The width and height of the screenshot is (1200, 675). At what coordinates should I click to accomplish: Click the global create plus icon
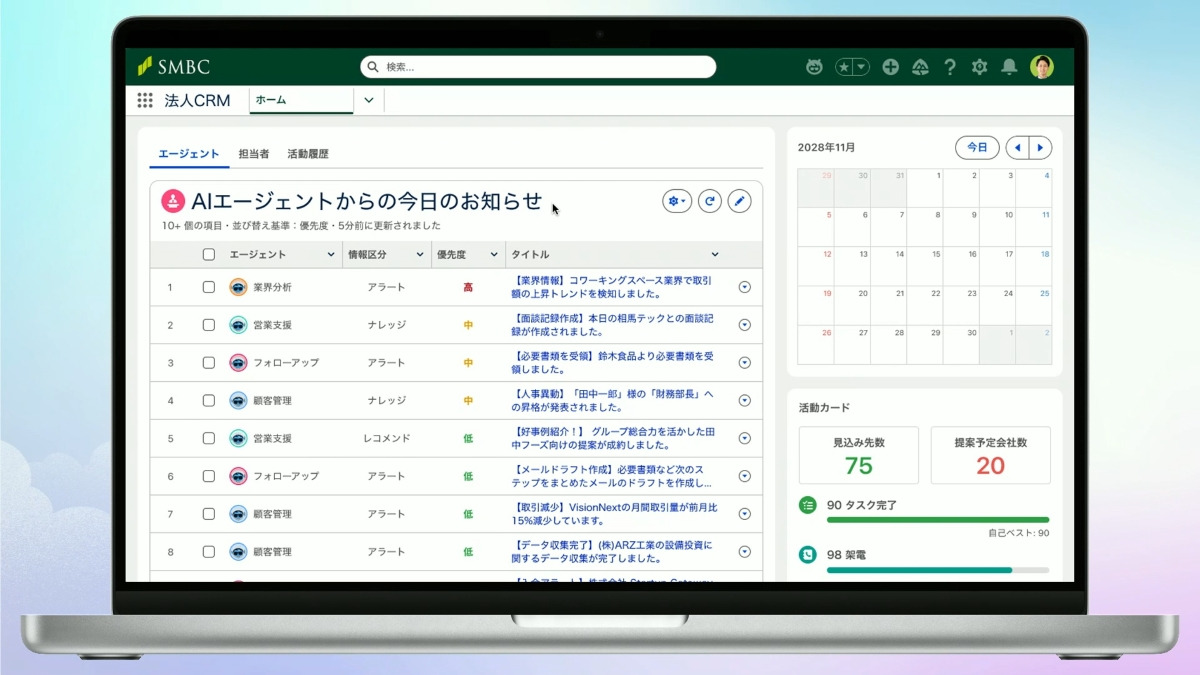[x=890, y=67]
